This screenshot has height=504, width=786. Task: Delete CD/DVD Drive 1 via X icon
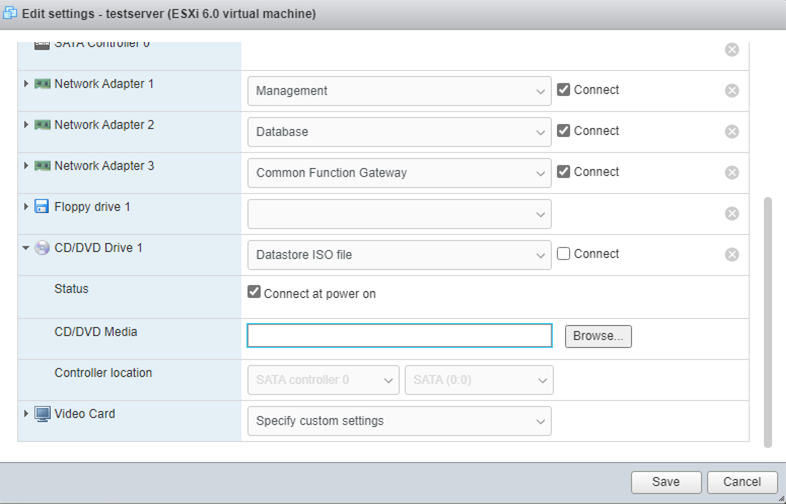point(732,255)
